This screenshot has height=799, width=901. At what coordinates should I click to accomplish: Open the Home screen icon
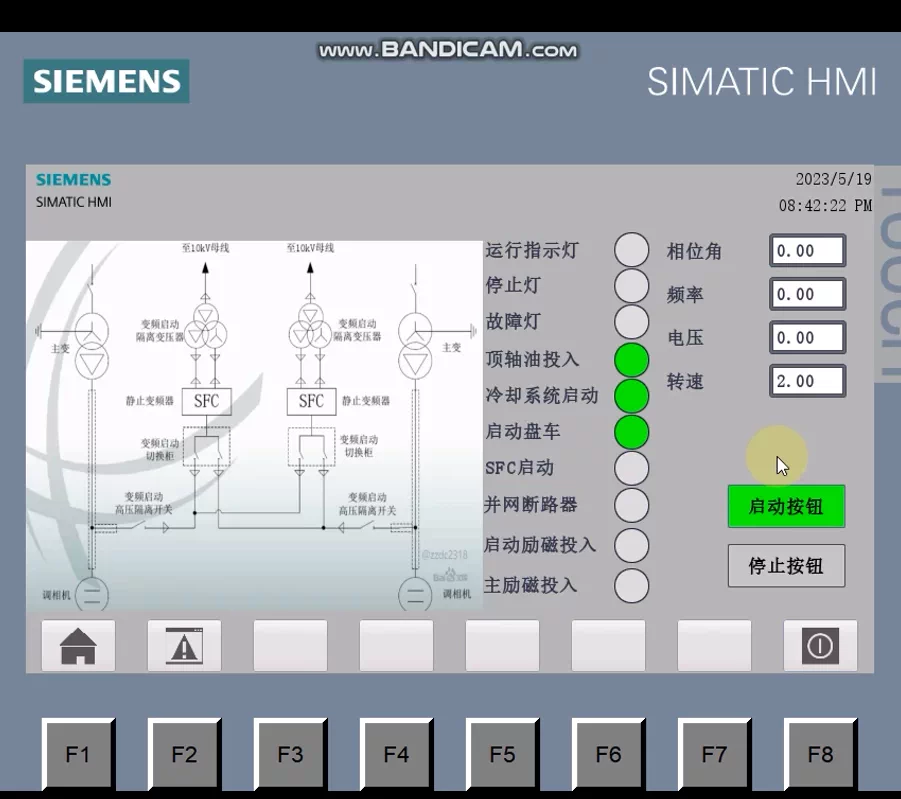pyautogui.click(x=78, y=646)
